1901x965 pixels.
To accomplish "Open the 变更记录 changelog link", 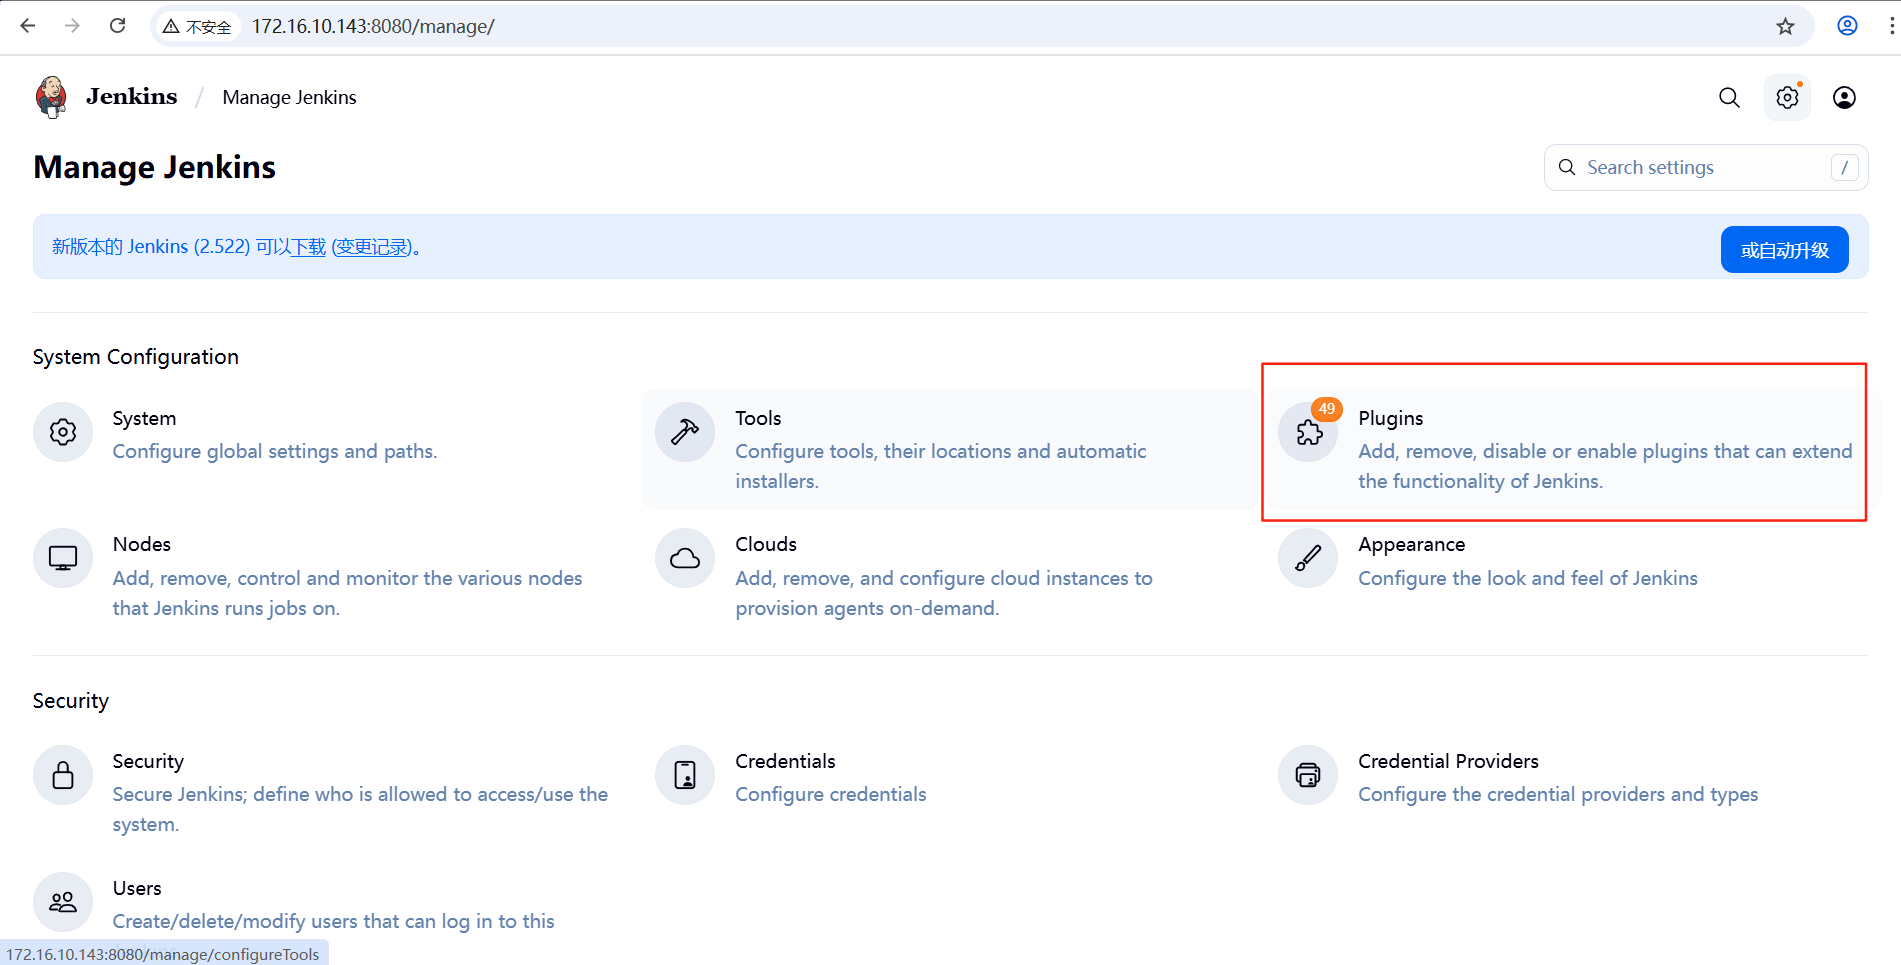I will point(372,247).
